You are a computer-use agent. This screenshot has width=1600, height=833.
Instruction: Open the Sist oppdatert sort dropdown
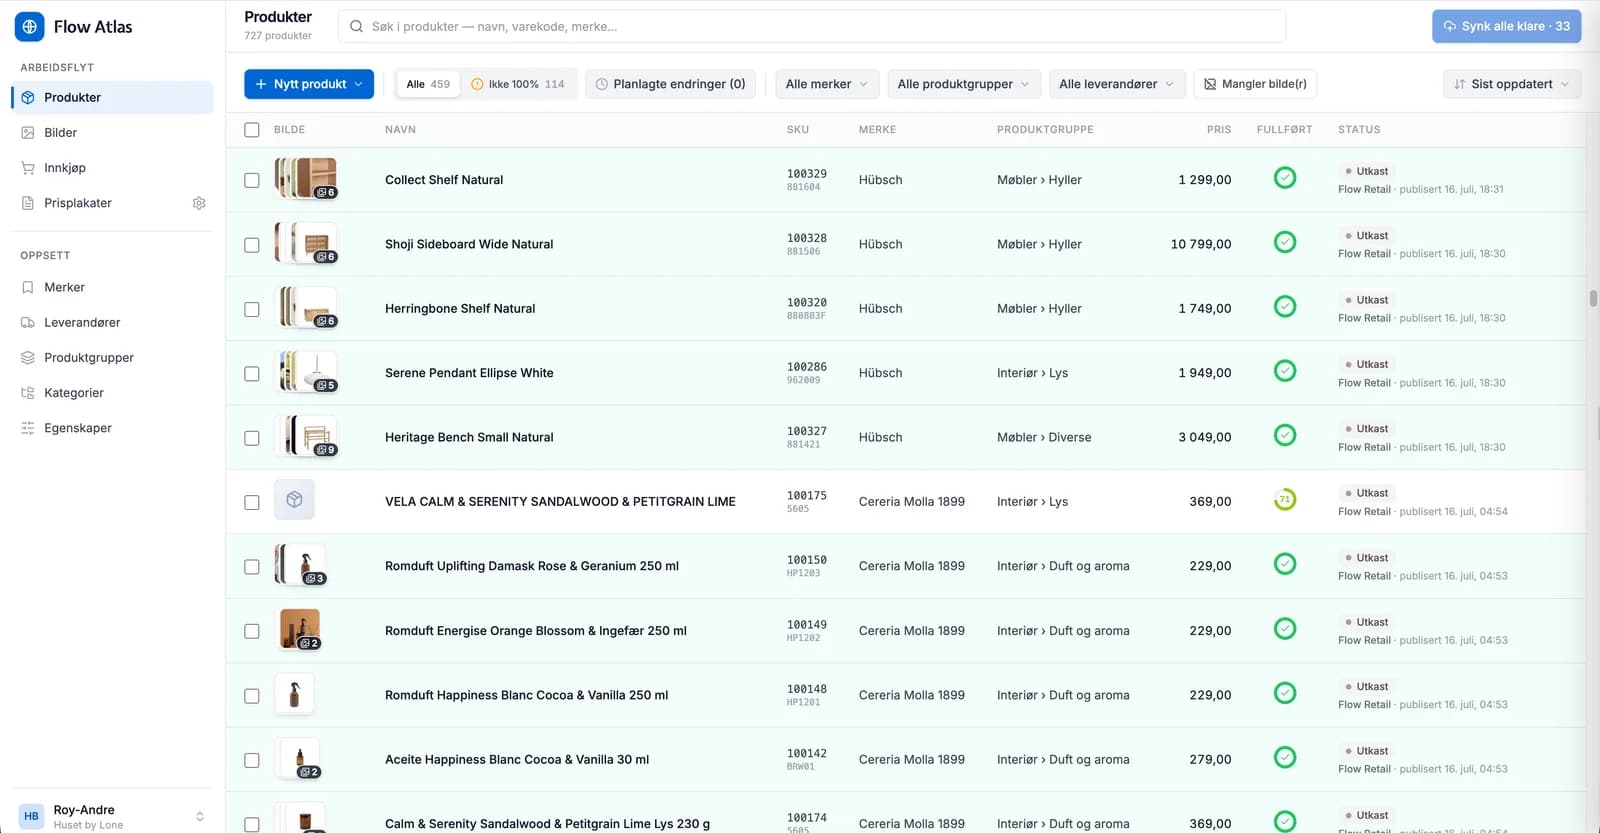point(1511,84)
